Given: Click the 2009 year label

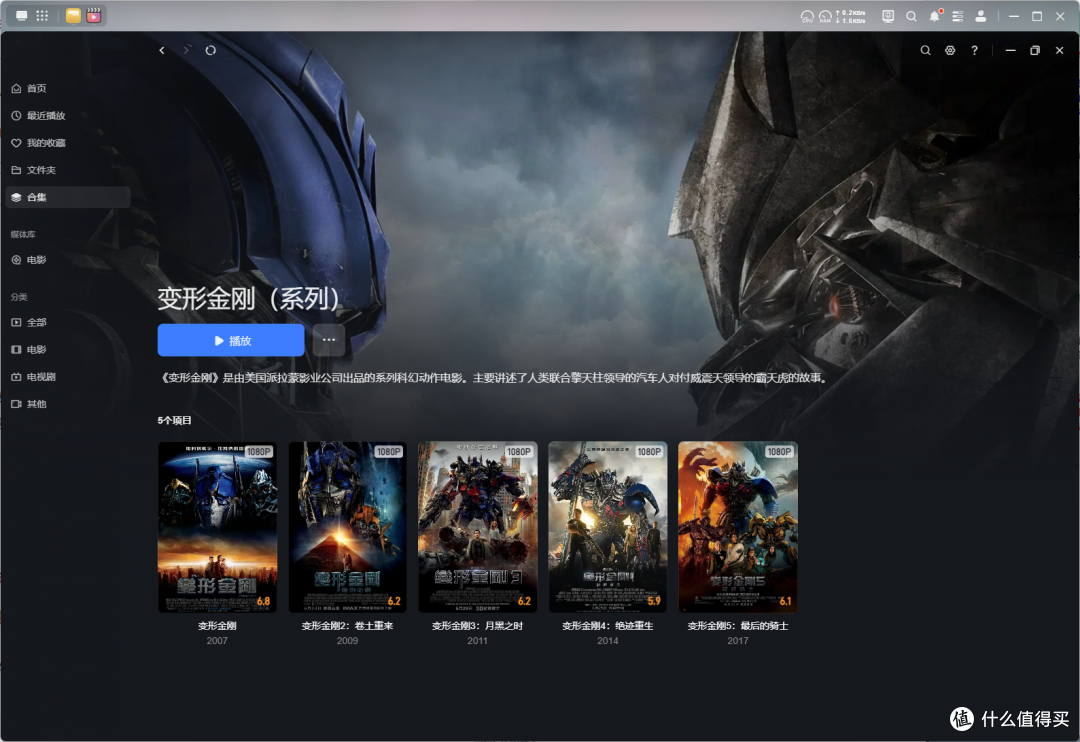Looking at the screenshot, I should 347,641.
